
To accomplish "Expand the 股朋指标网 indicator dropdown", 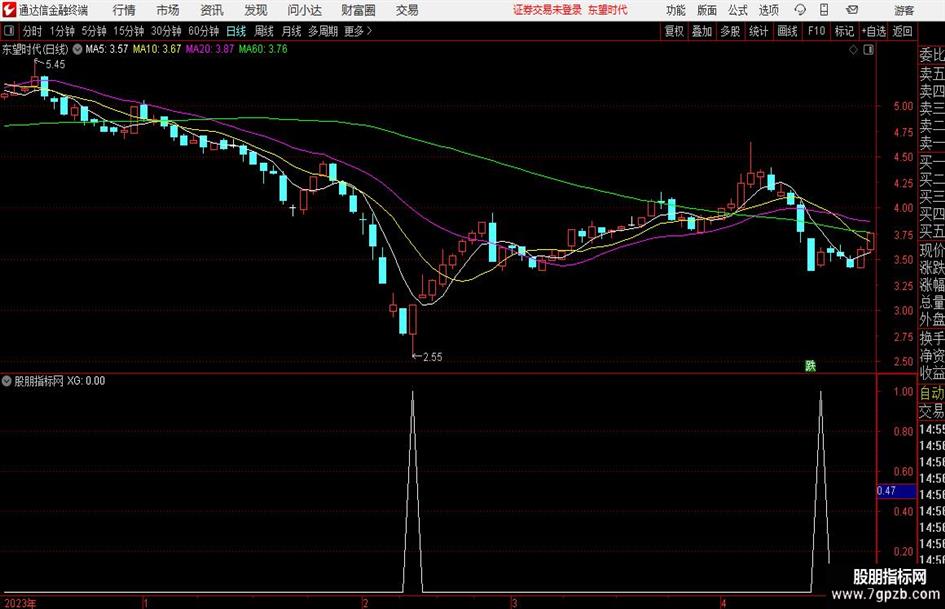I will [x=7, y=381].
